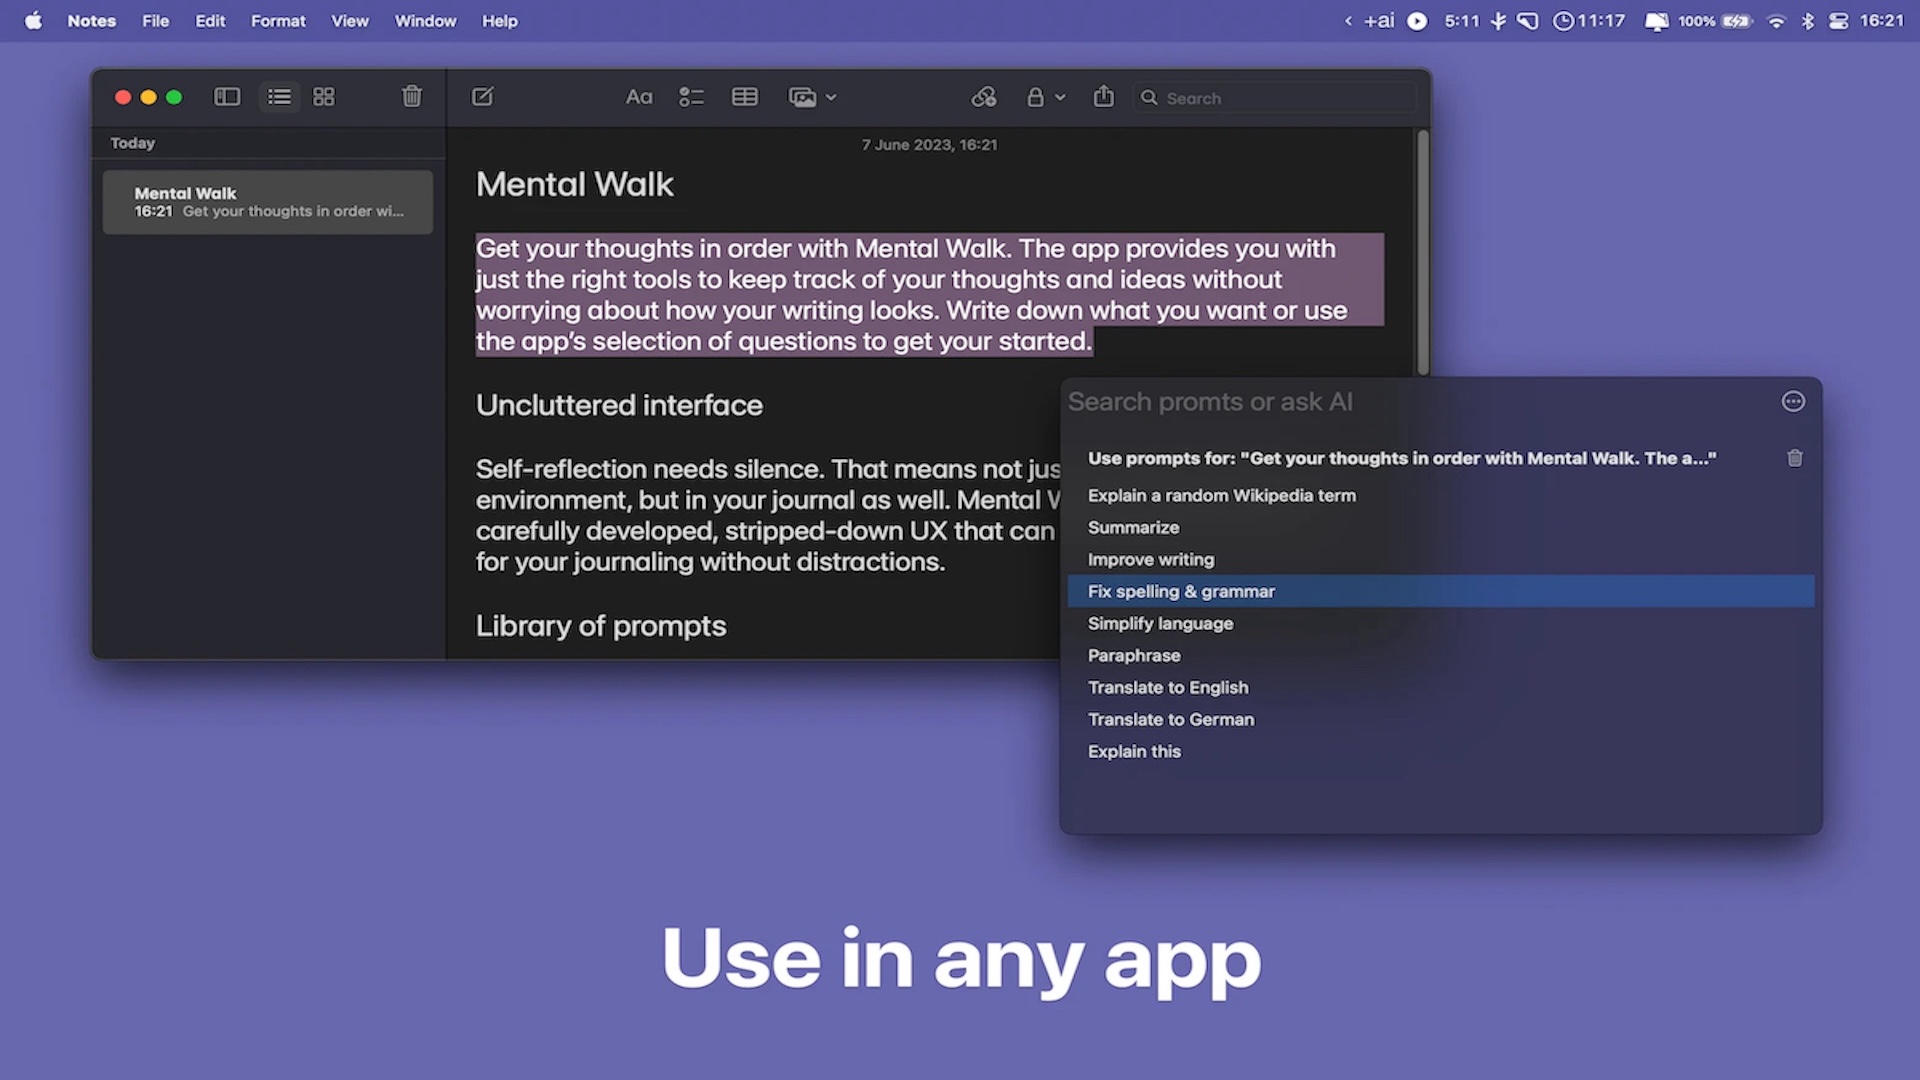
Task: Open the Mental Walk note from the list
Action: [267, 201]
